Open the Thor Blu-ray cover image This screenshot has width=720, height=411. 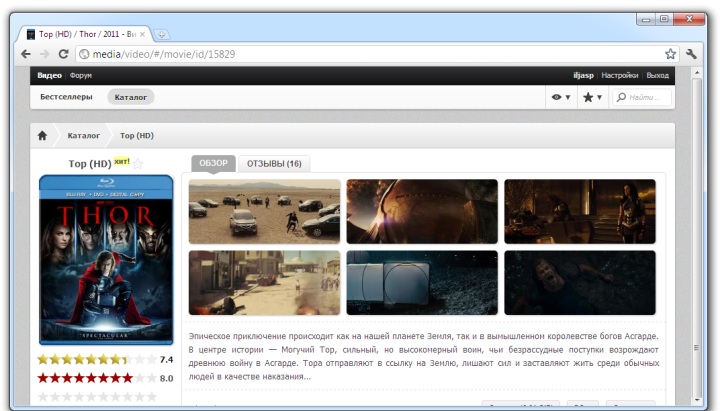click(106, 260)
